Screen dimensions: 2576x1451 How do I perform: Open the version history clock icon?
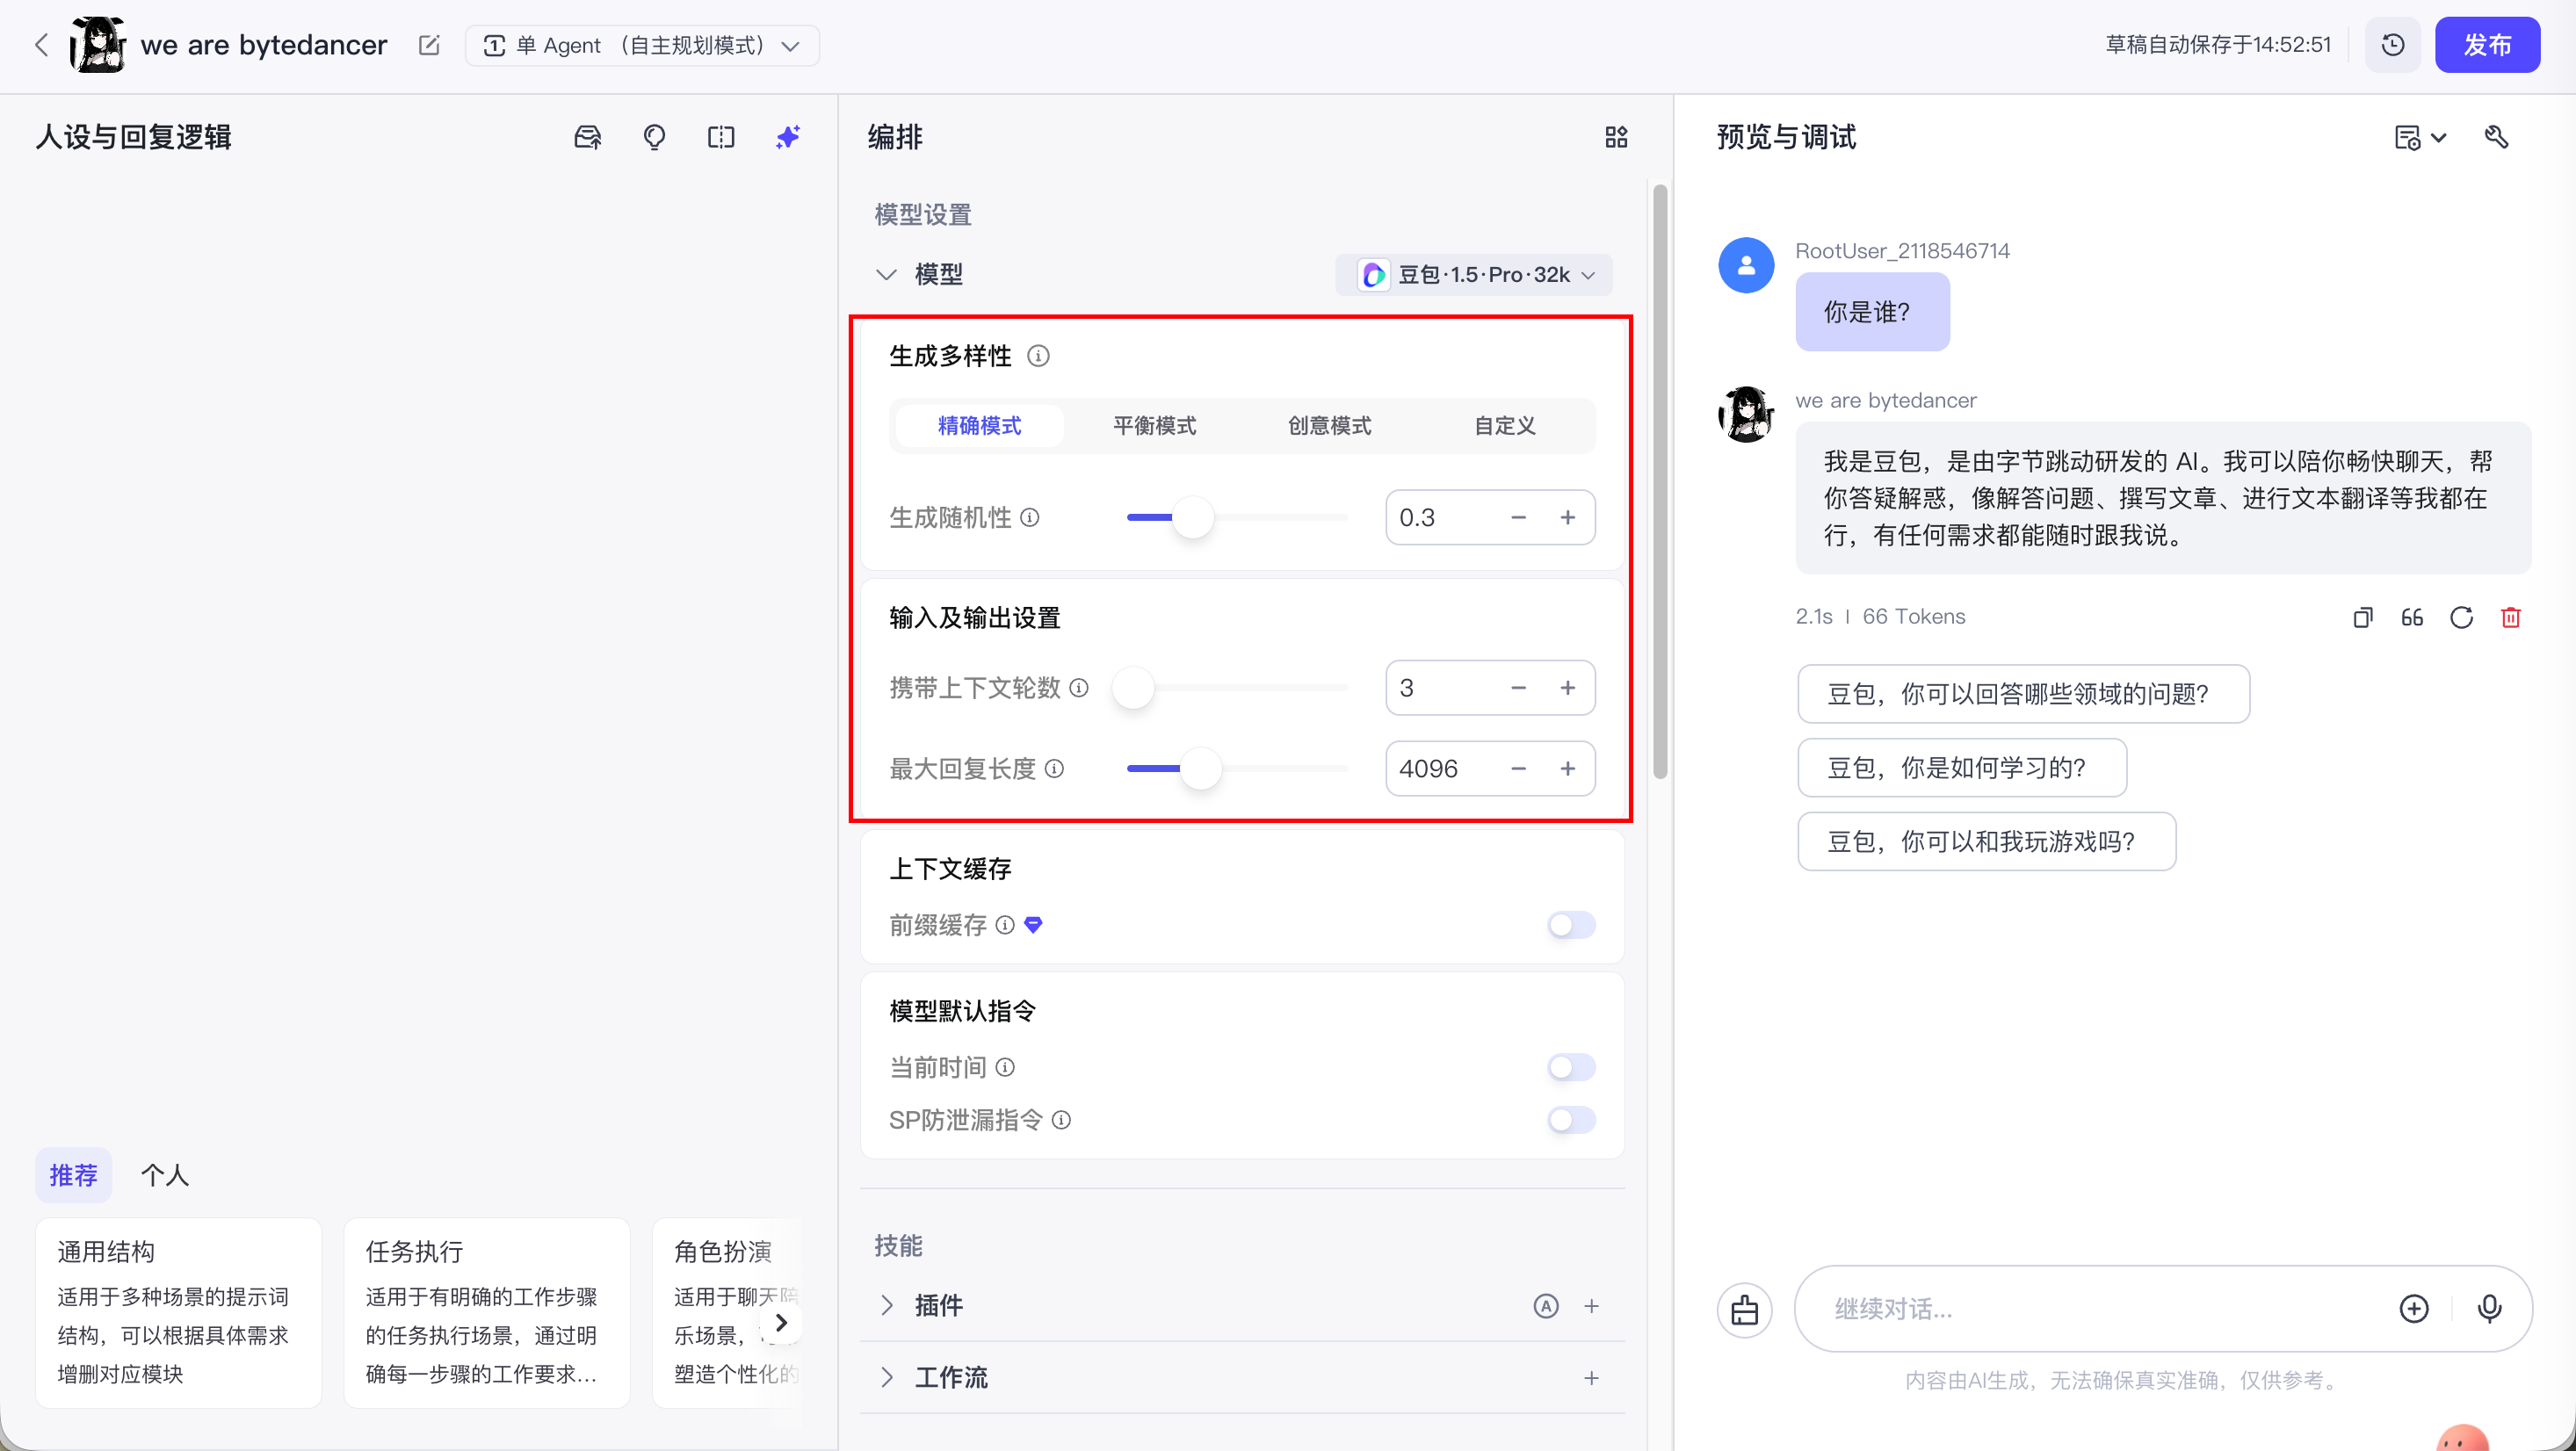tap(2392, 45)
